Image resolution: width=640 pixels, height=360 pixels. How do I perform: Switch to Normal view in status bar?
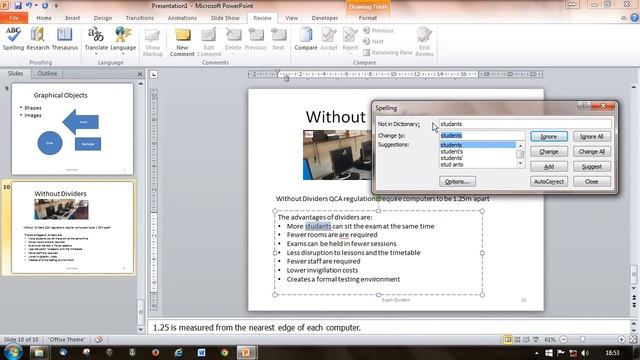pyautogui.click(x=507, y=340)
